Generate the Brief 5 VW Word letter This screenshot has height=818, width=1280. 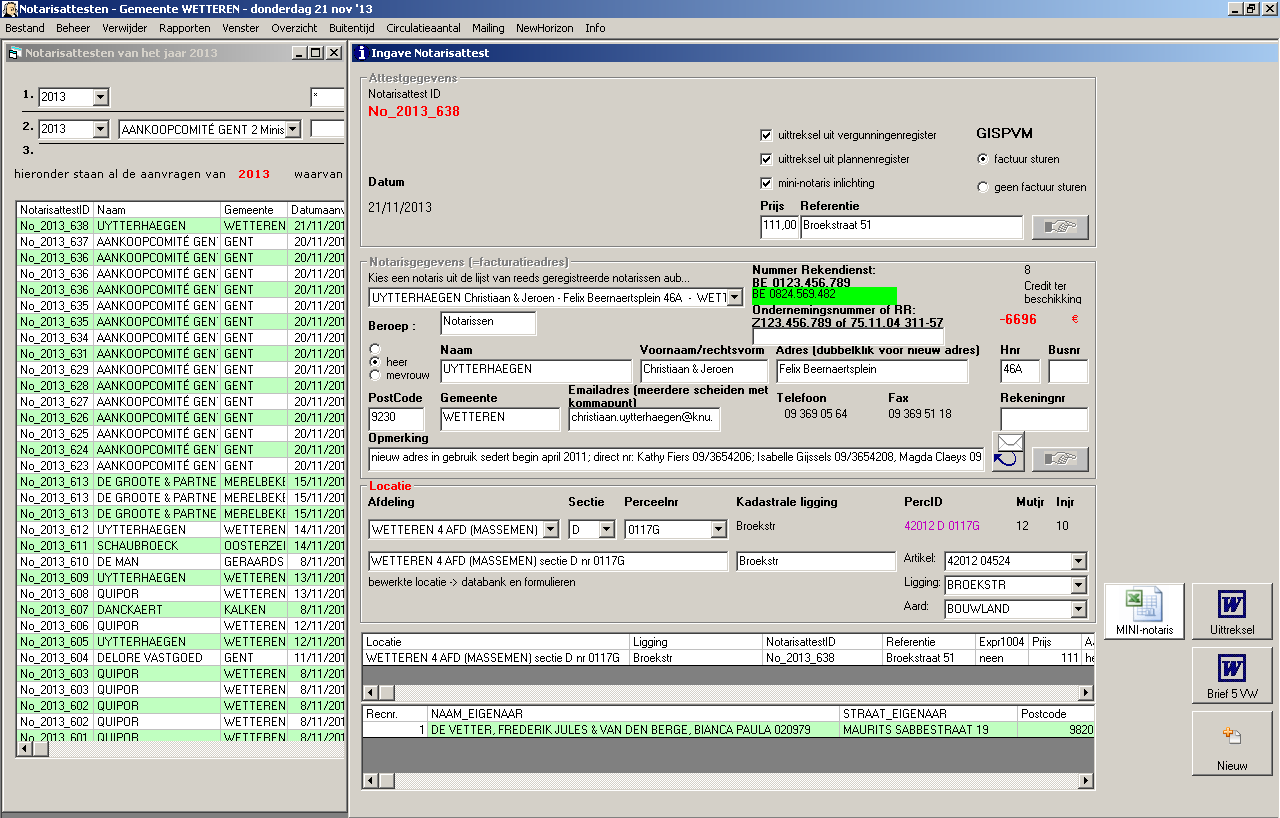point(1232,675)
